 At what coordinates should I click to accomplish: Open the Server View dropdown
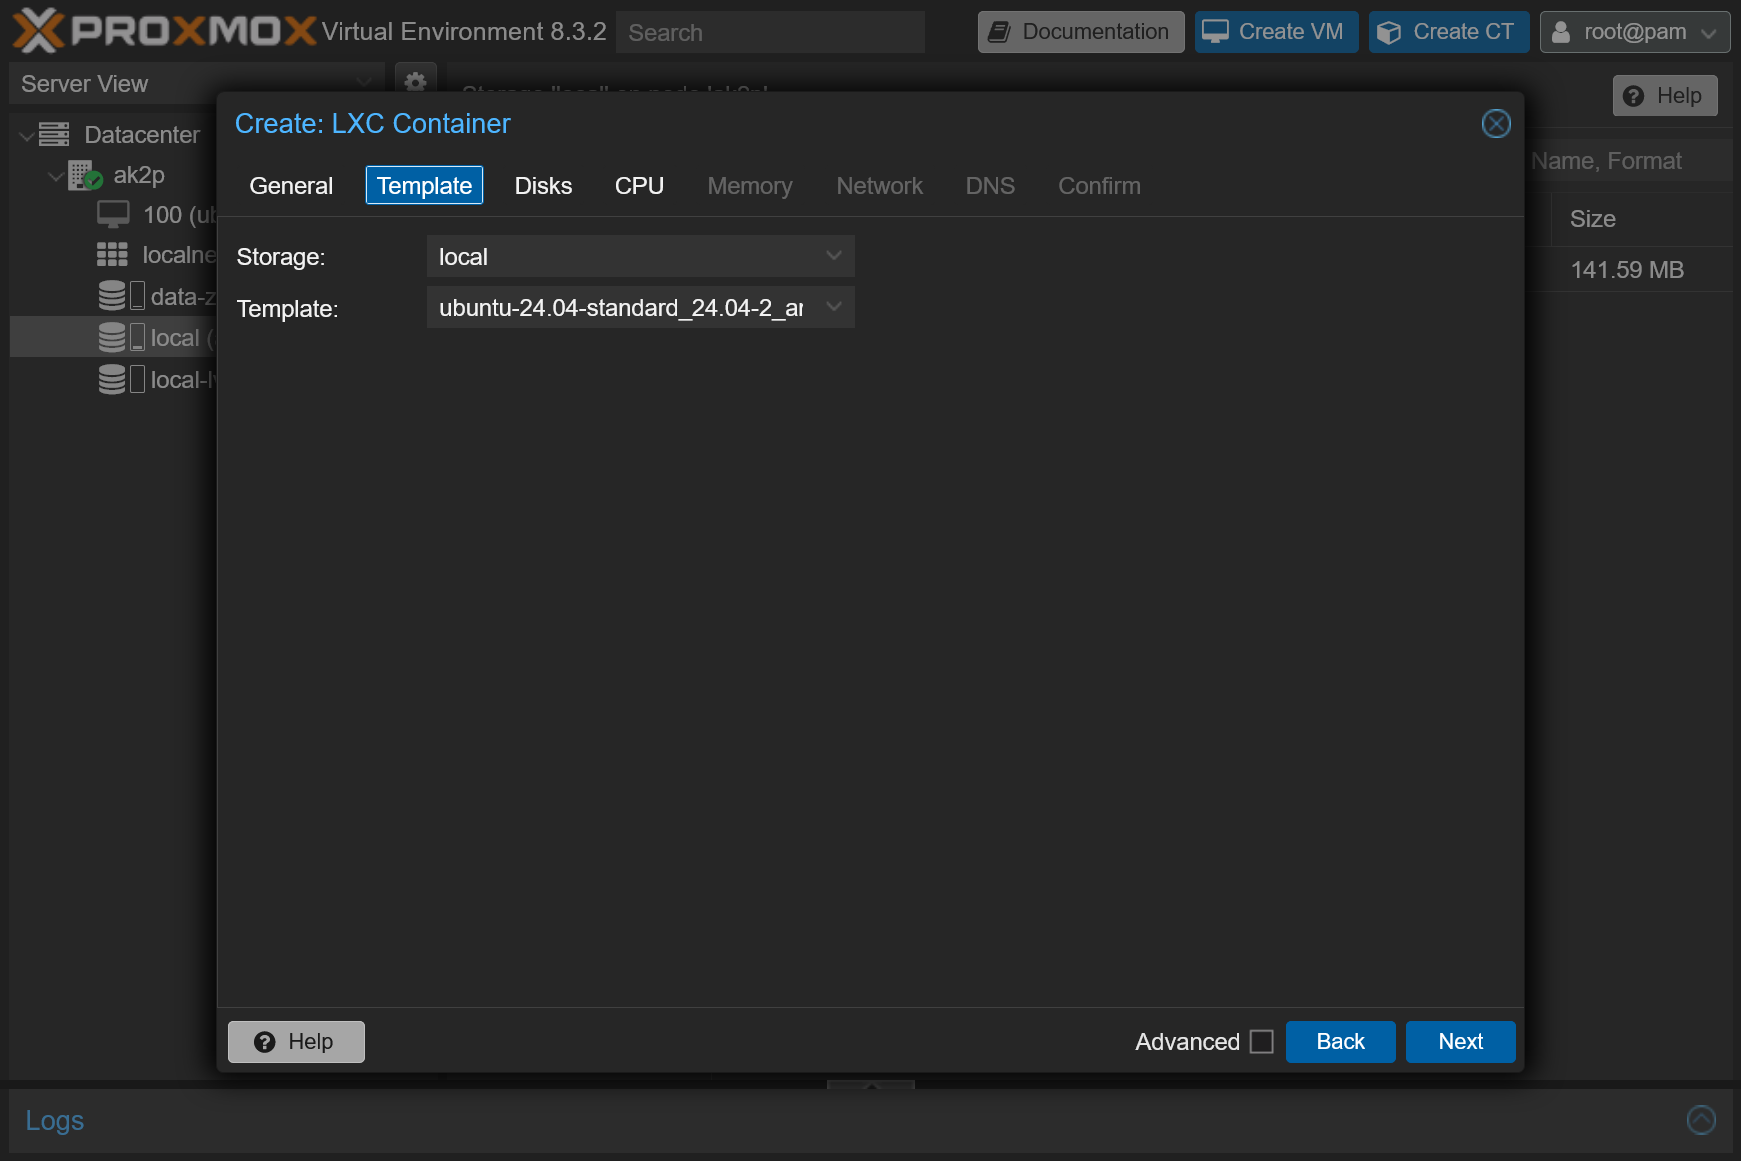click(x=197, y=84)
